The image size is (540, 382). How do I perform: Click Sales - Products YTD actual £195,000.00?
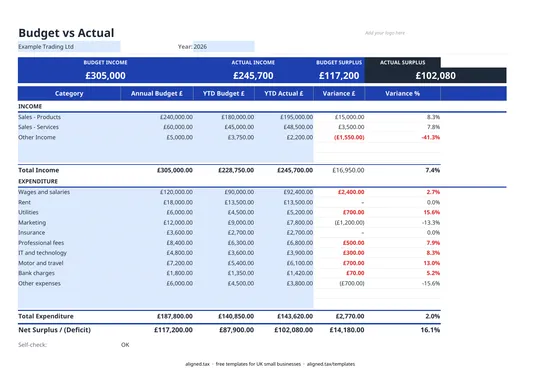click(x=297, y=117)
